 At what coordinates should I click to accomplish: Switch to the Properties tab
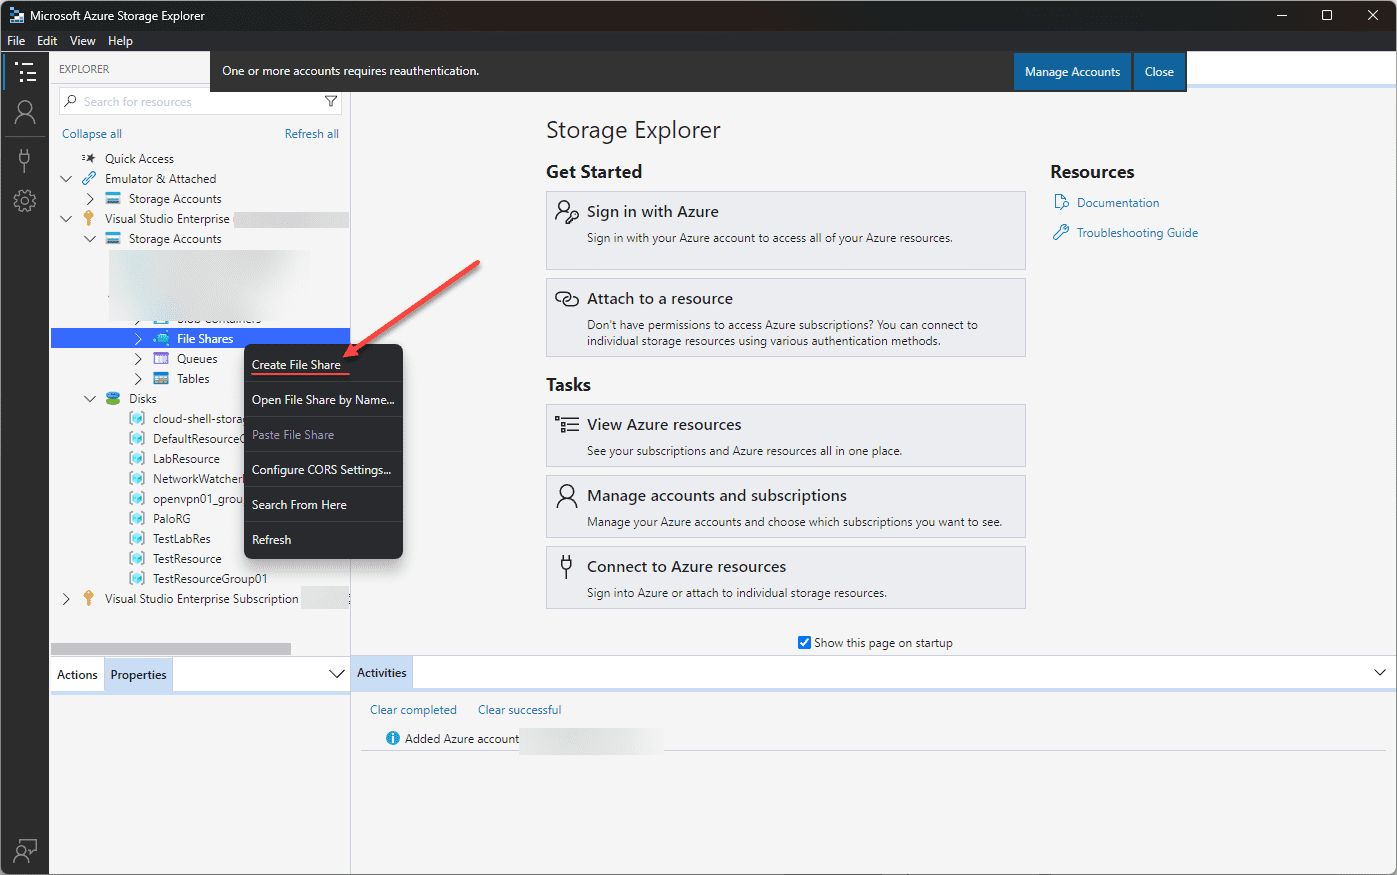point(138,674)
